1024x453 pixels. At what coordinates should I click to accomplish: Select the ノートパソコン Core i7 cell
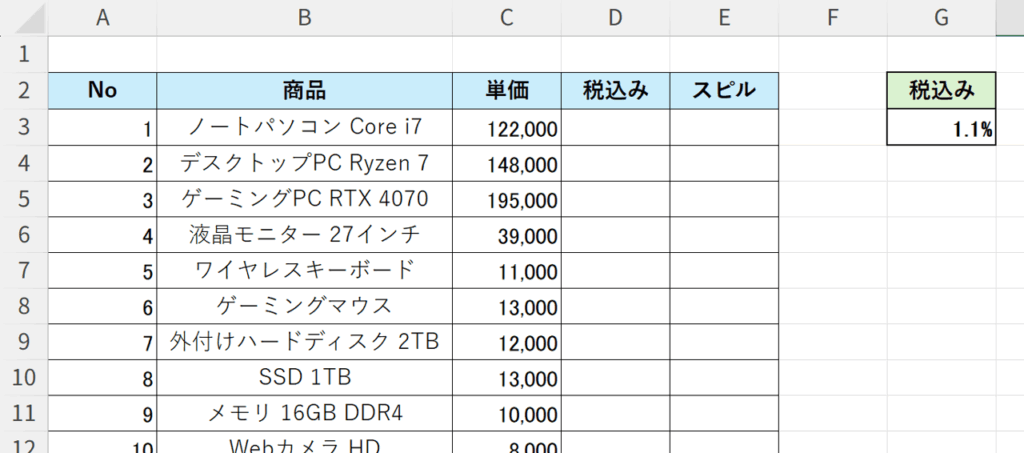(x=304, y=127)
